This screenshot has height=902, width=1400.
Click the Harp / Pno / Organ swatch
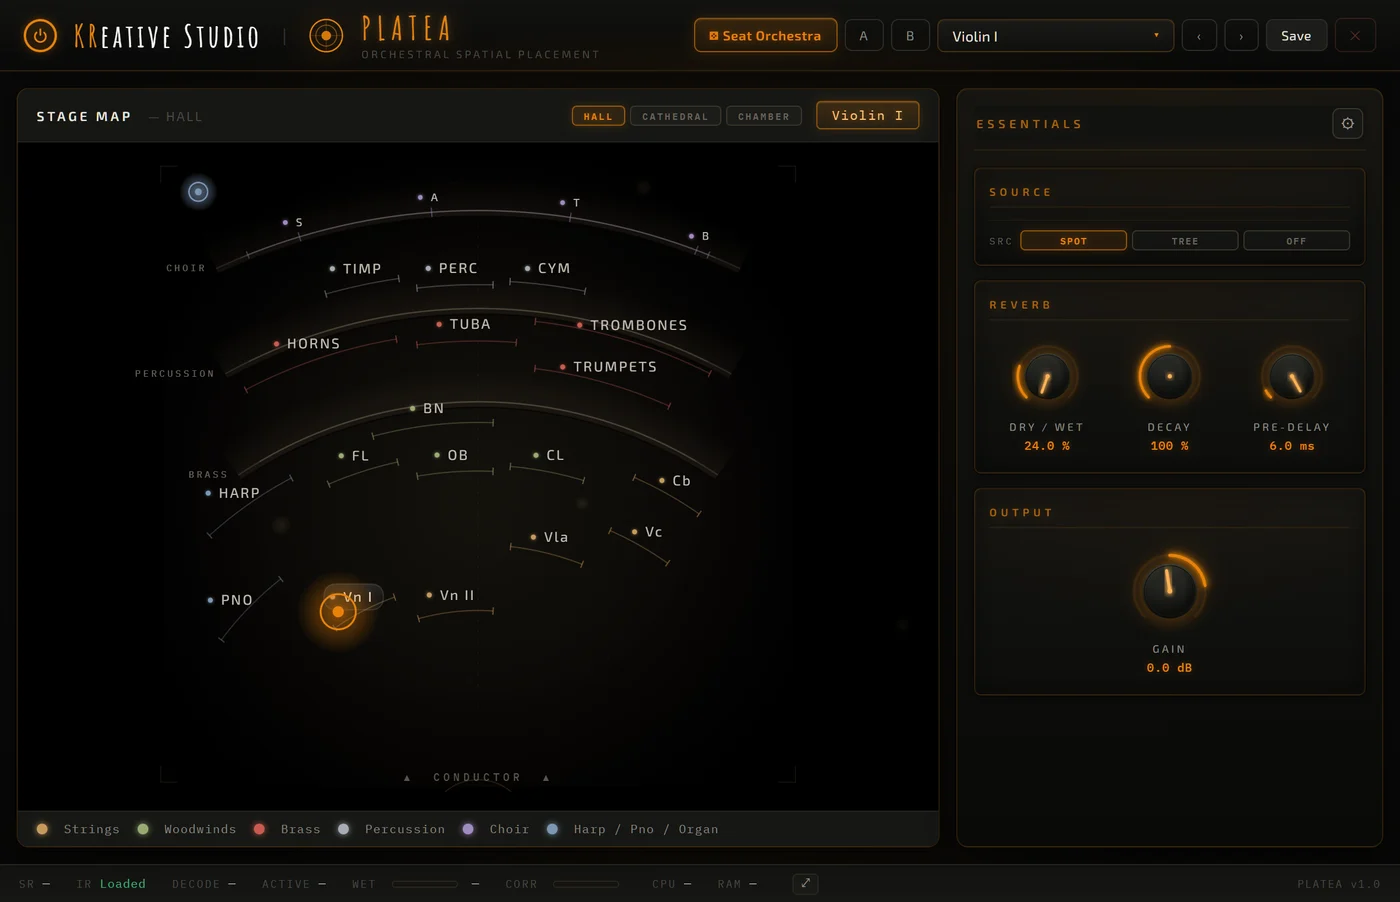click(552, 829)
